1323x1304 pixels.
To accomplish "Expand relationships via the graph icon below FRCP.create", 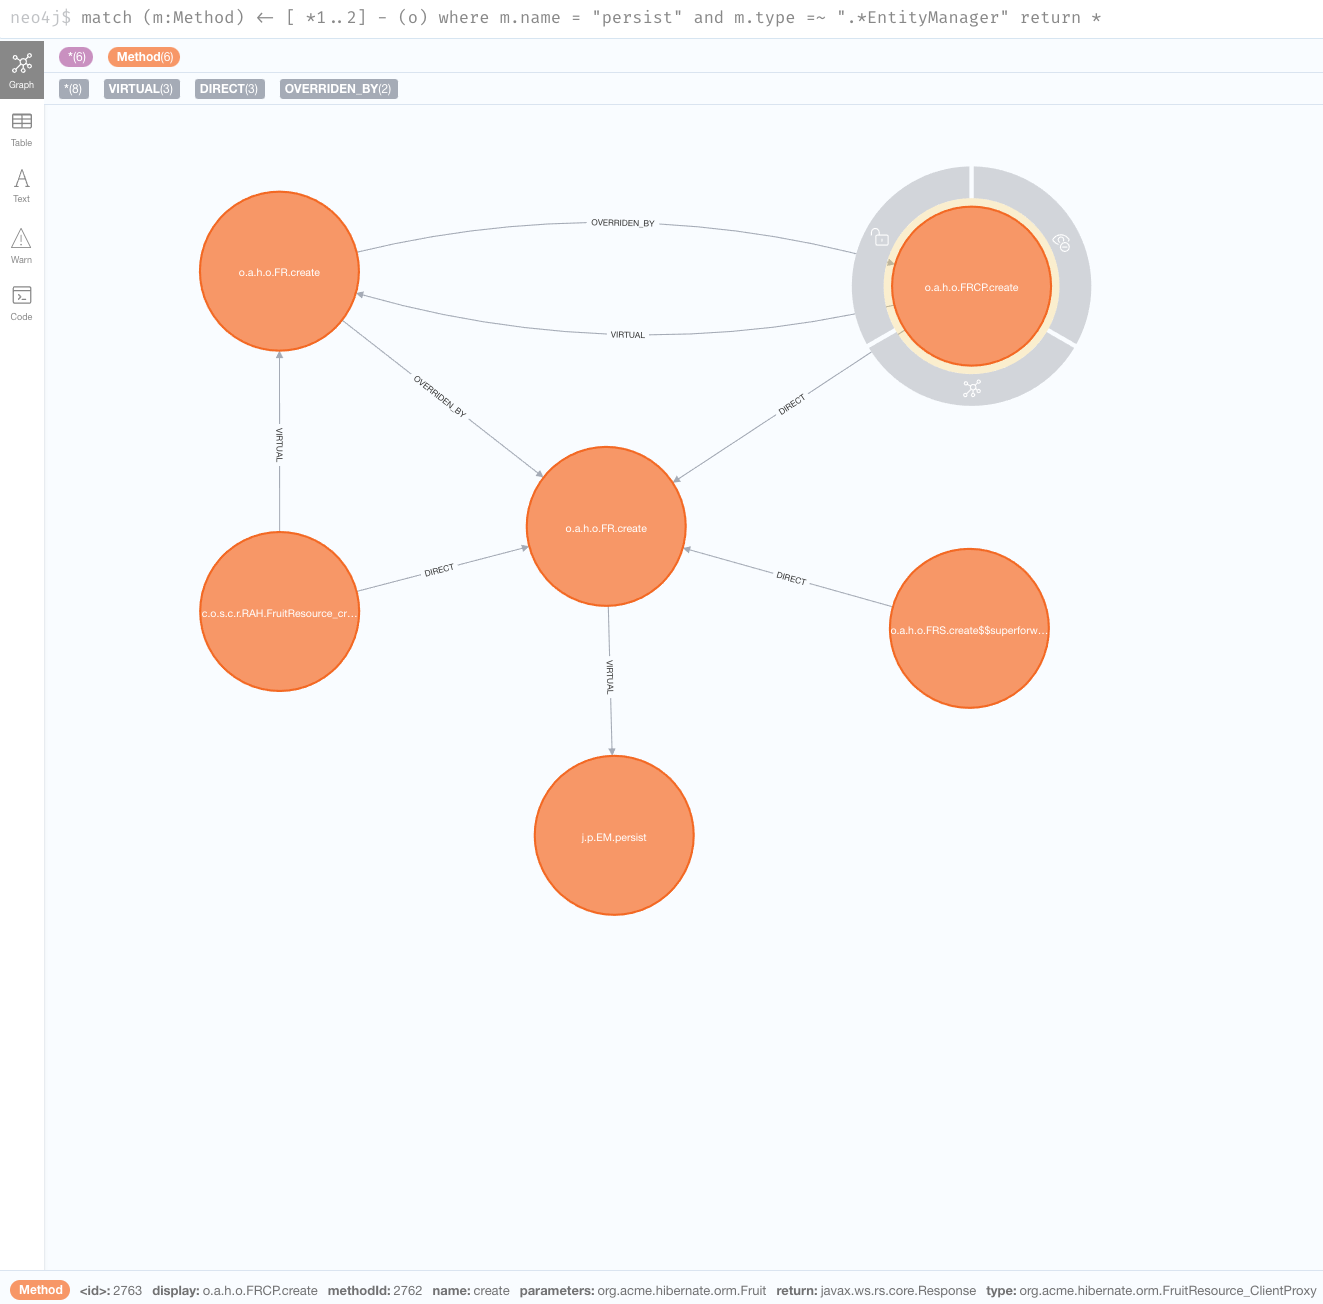I will tap(970, 388).
